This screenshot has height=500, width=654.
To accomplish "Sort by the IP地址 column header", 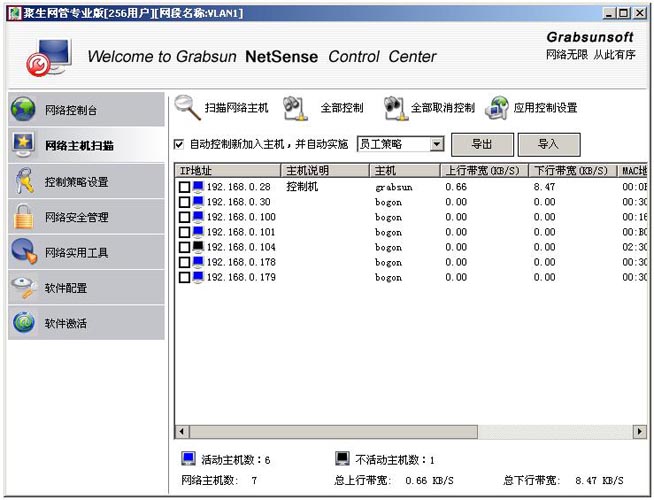I will click(x=227, y=171).
